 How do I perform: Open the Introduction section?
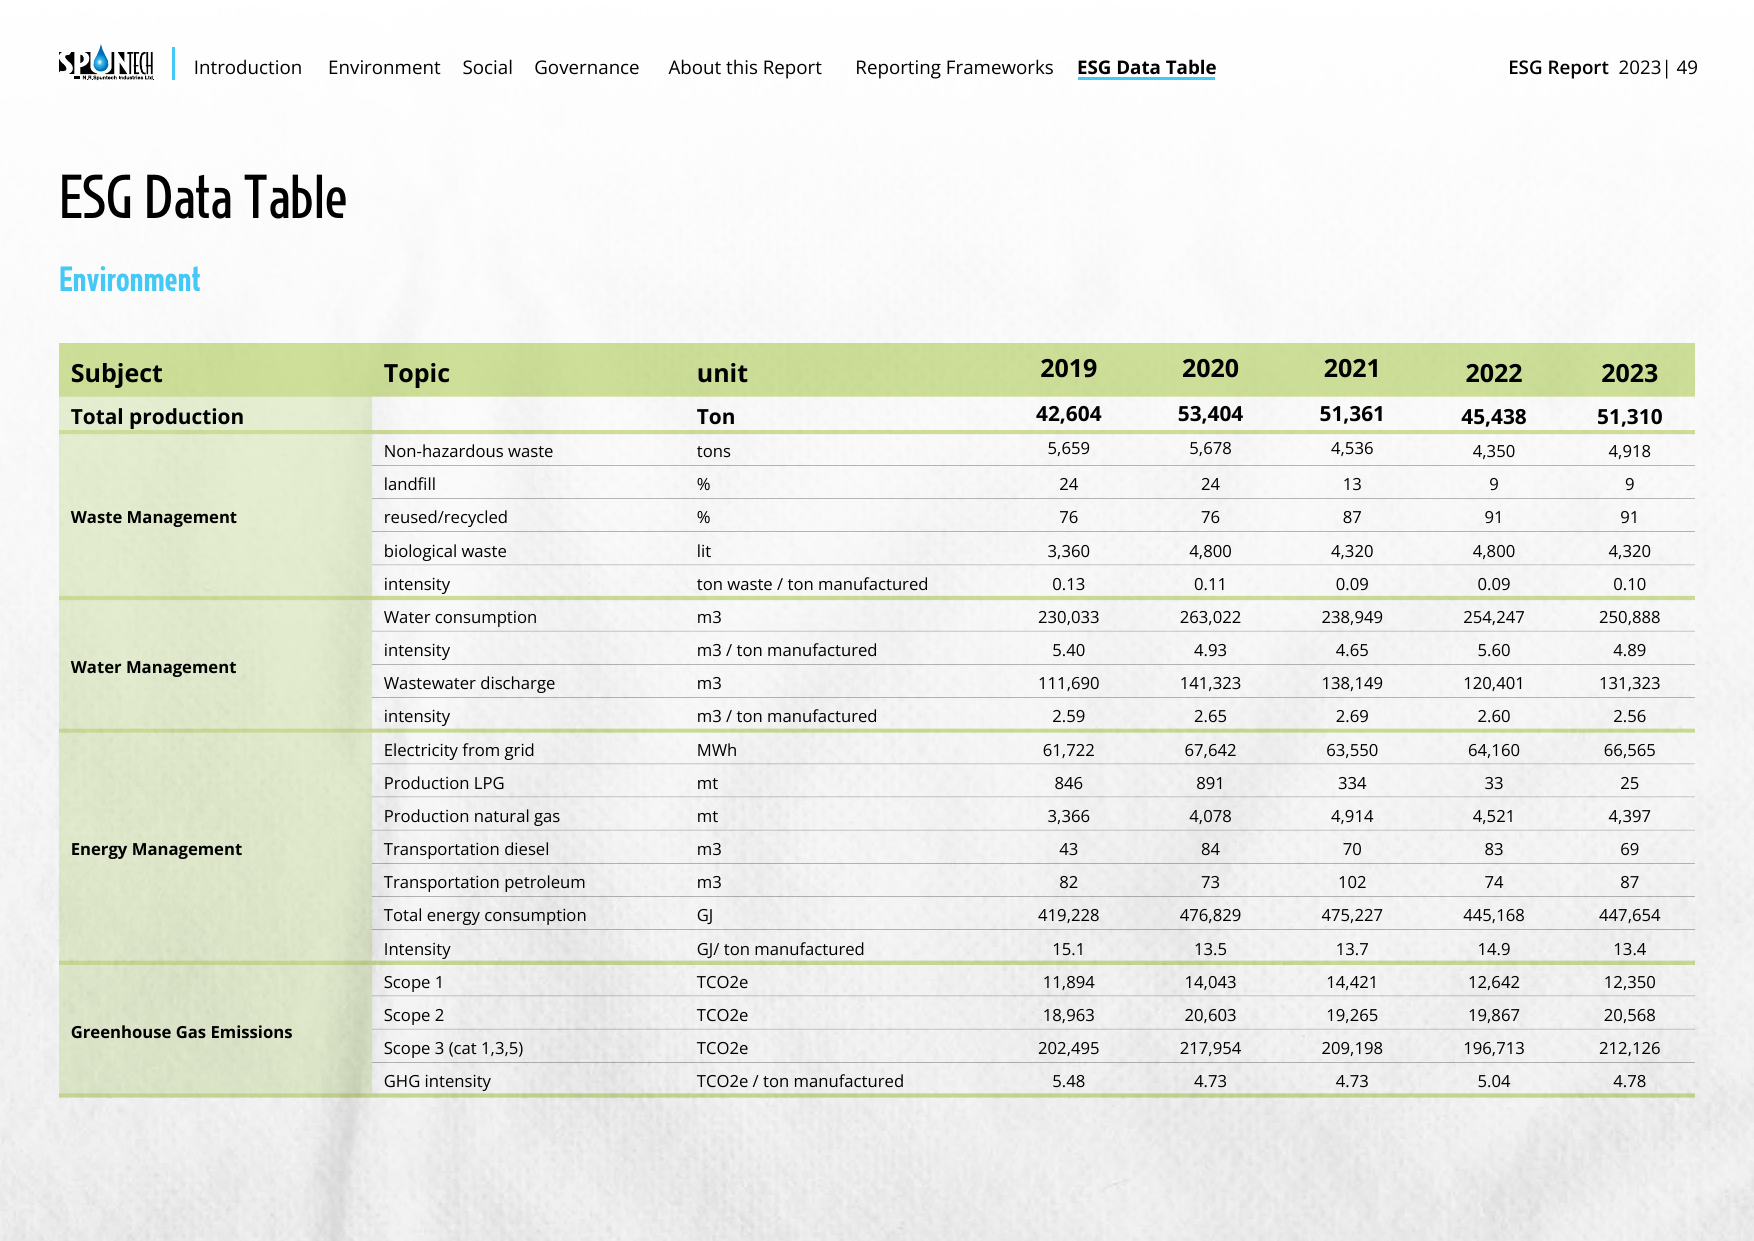click(x=248, y=67)
